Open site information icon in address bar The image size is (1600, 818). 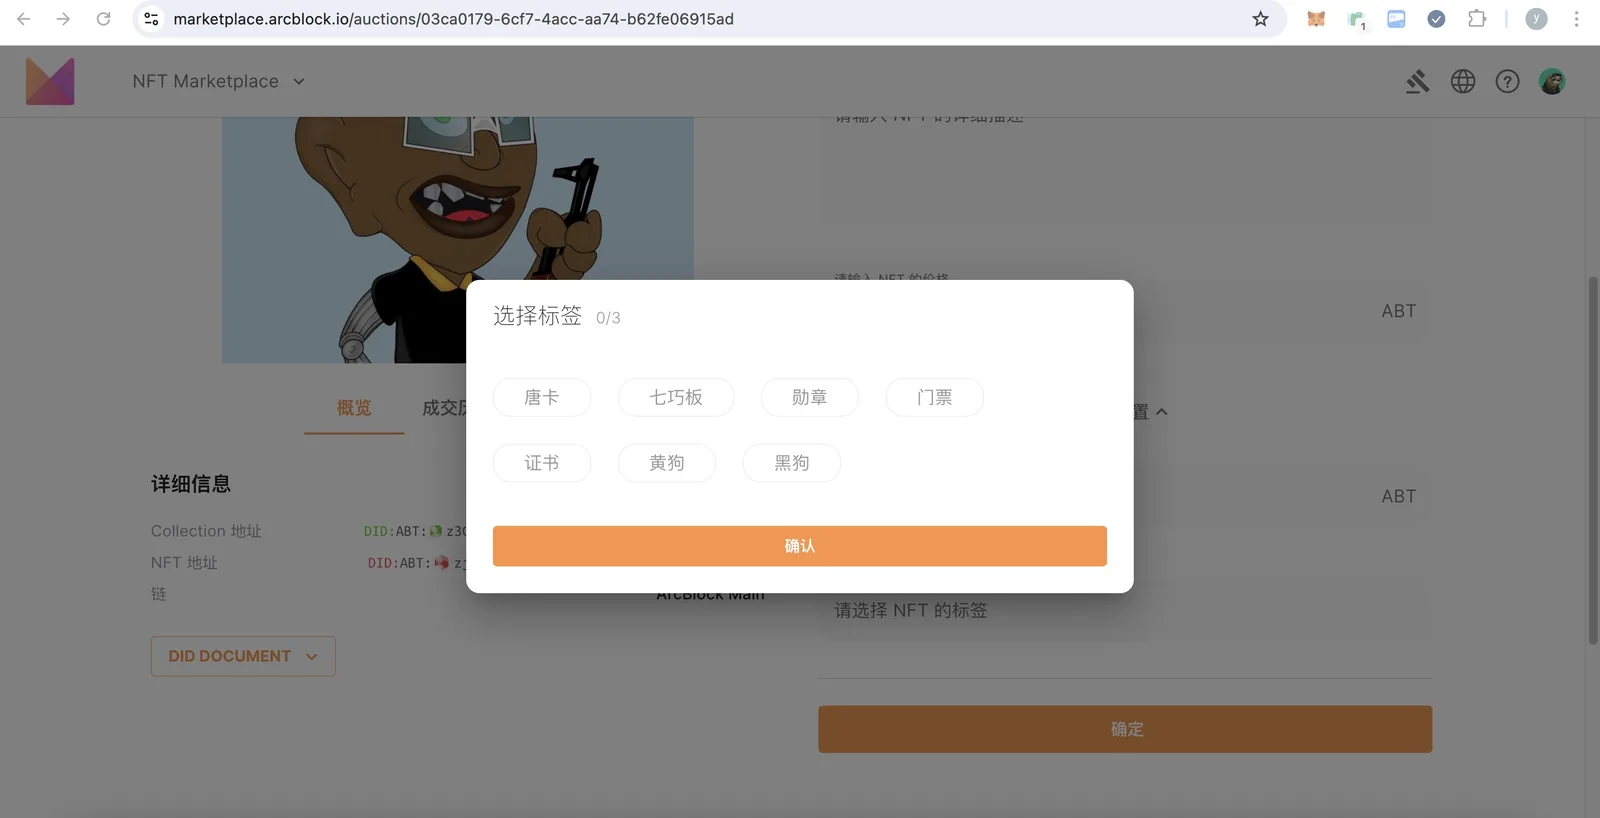[x=151, y=19]
